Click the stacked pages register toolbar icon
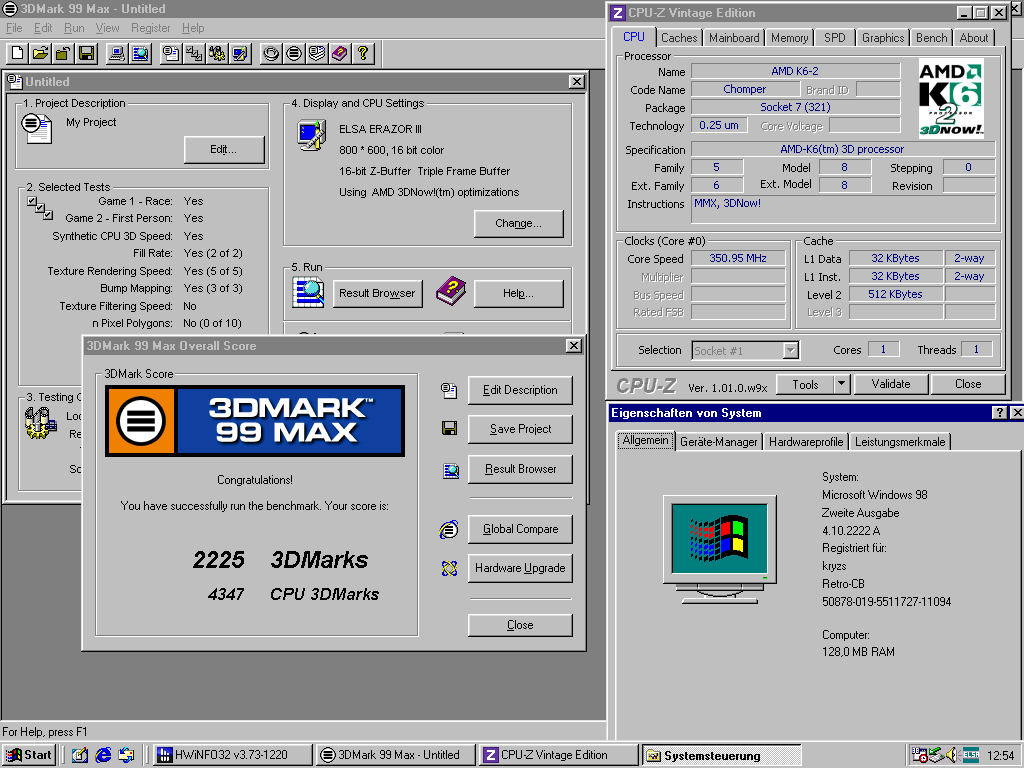This screenshot has height=768, width=1024. 317,53
